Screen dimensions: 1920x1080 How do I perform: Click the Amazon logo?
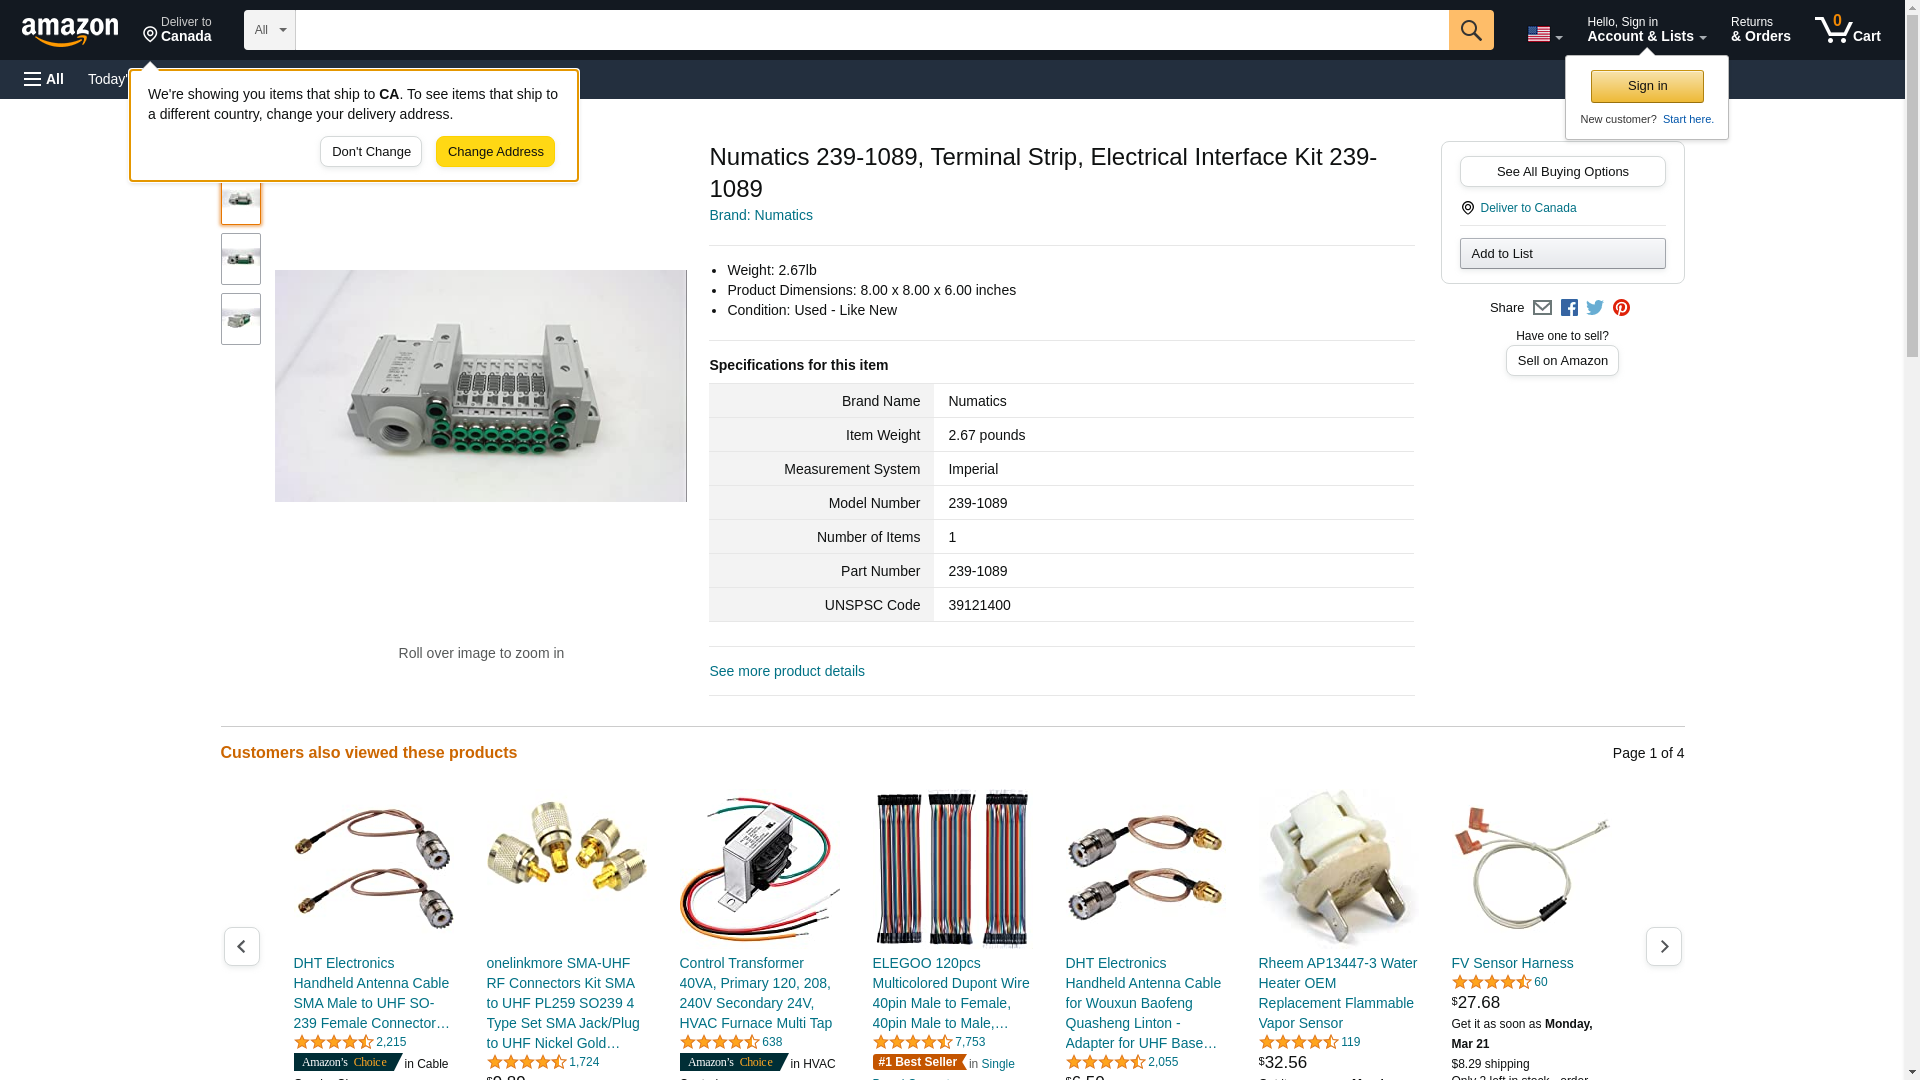click(70, 32)
